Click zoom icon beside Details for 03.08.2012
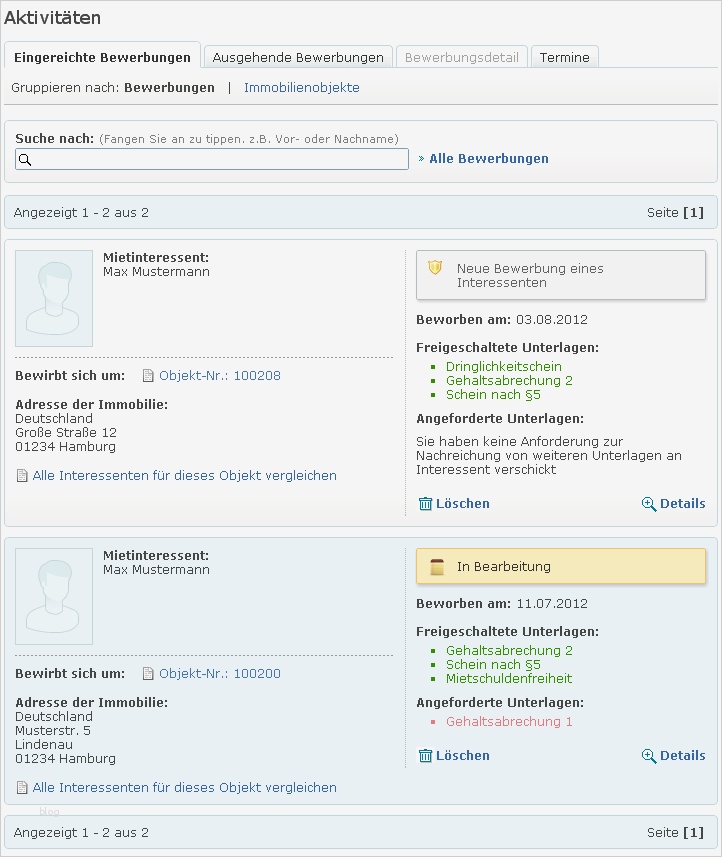Image resolution: width=722 pixels, height=857 pixels. click(x=649, y=504)
